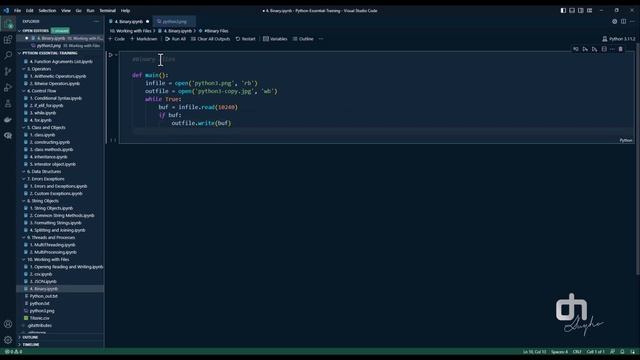Image resolution: width=640 pixels, height=360 pixels.
Task: Execute cell and below icon in toolbar
Action: point(595,49)
